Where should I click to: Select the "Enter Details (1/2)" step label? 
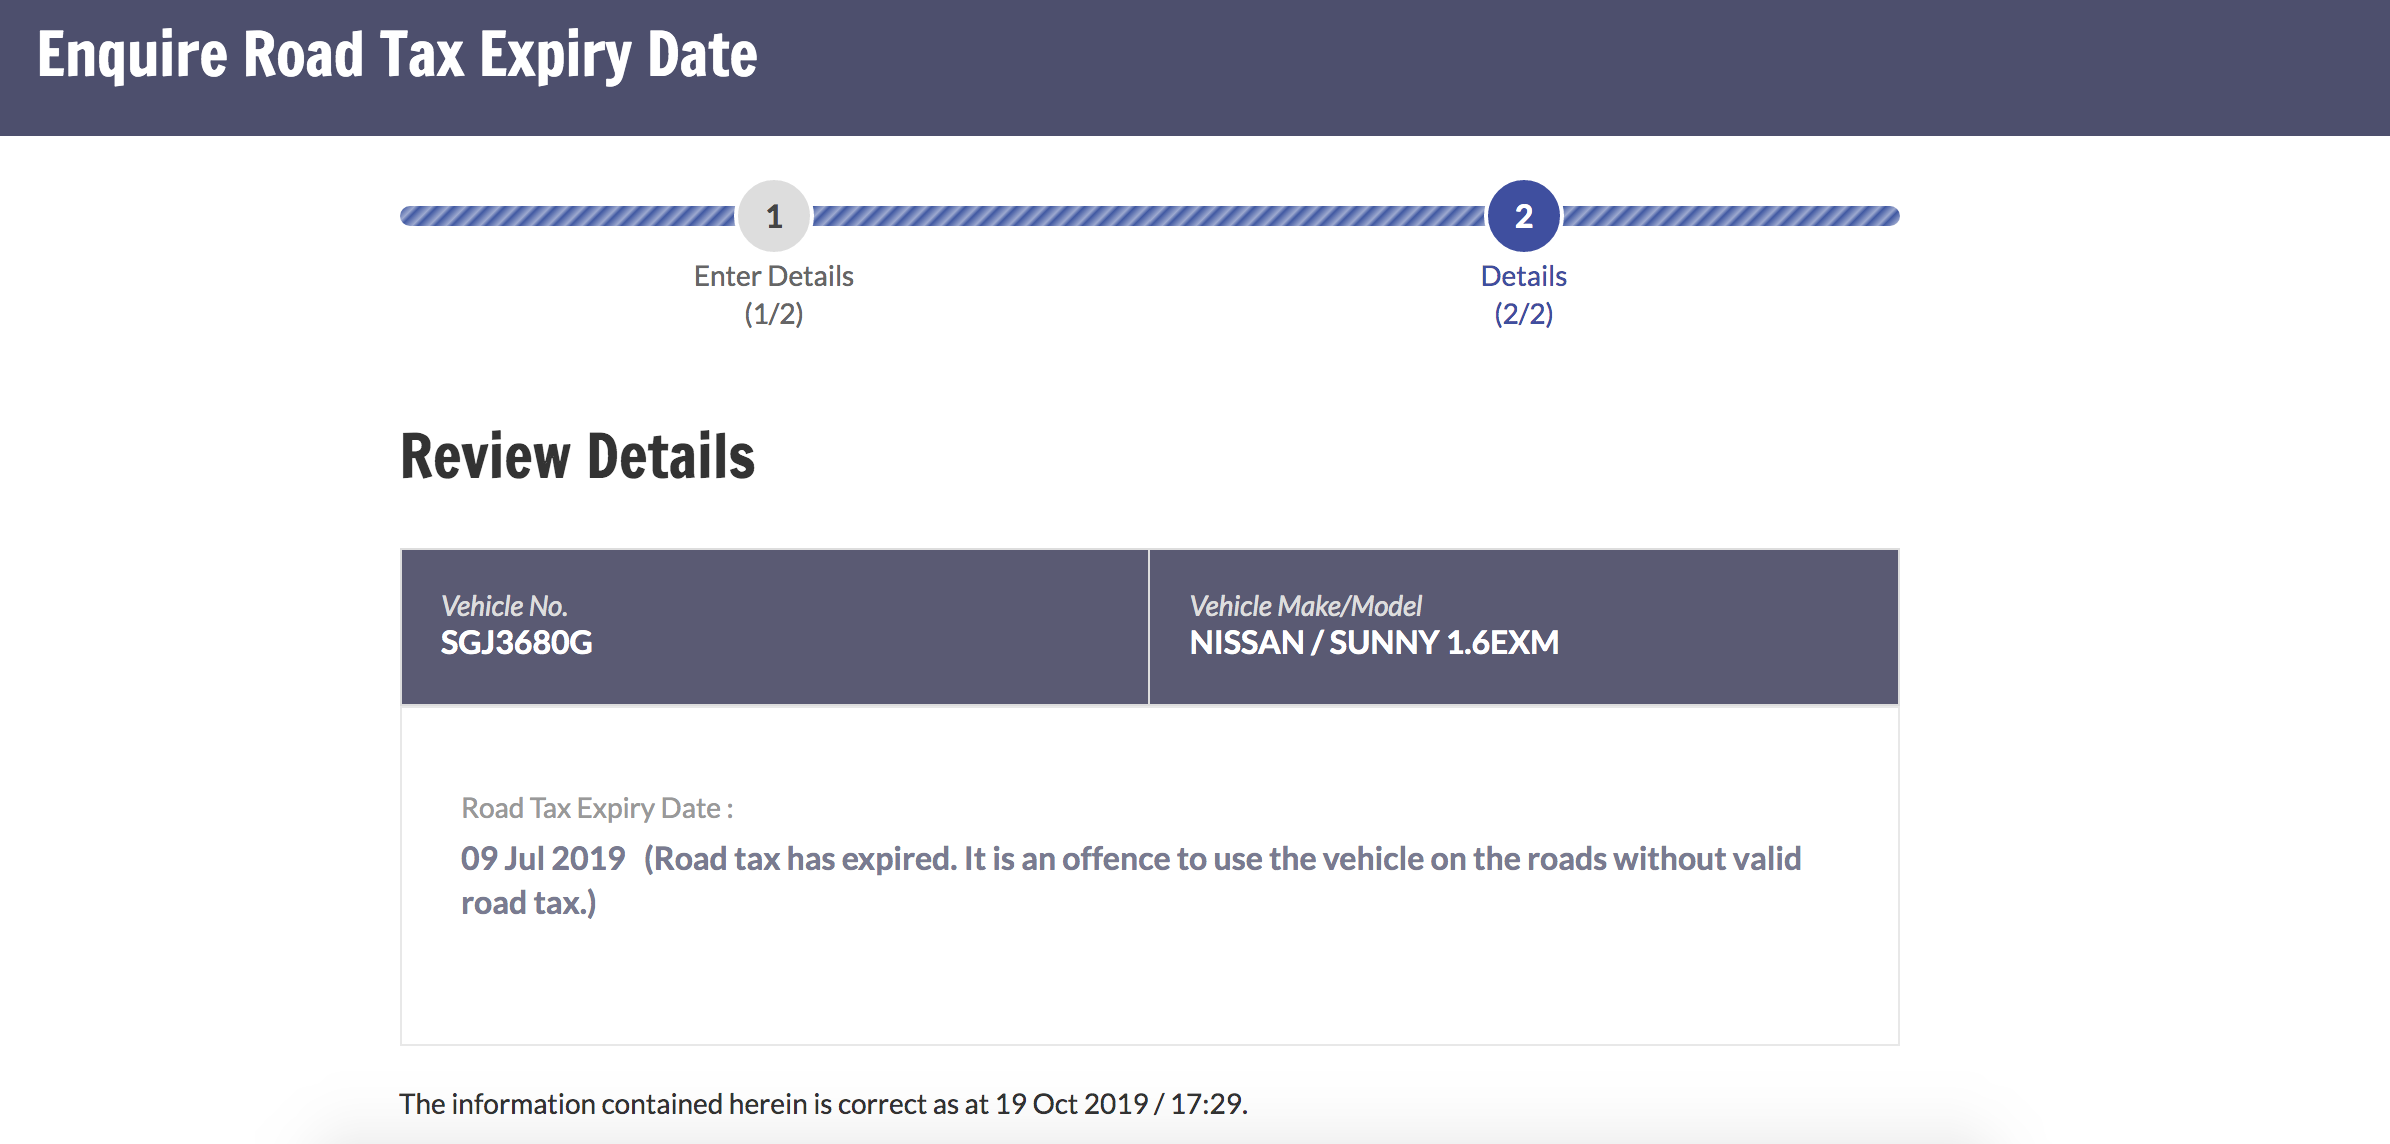click(773, 277)
